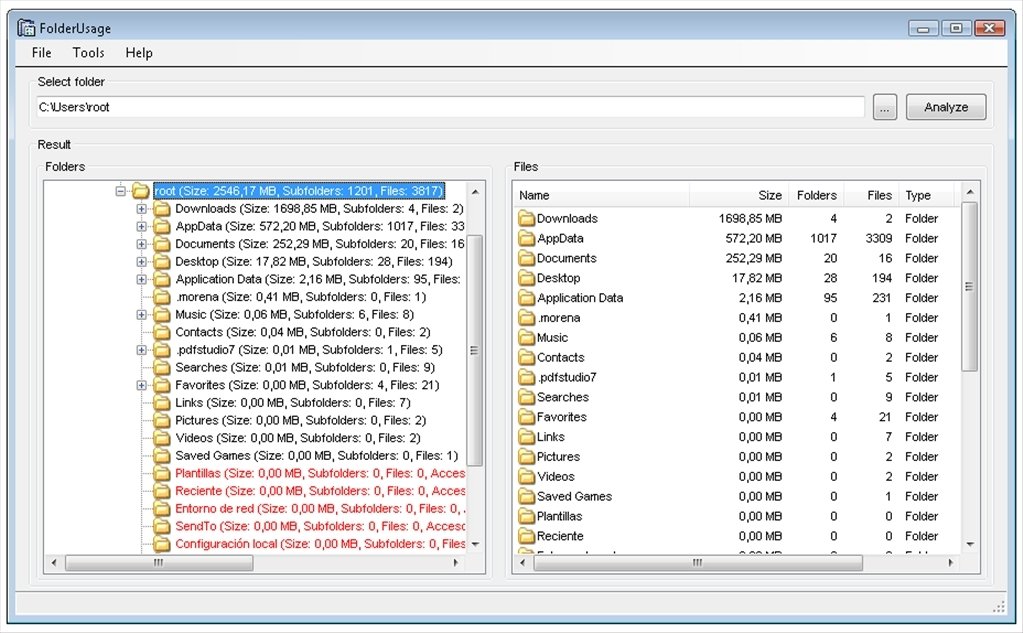The width and height of the screenshot is (1023, 633).
Task: Click the browse folder button with ellipsis
Action: click(x=885, y=107)
